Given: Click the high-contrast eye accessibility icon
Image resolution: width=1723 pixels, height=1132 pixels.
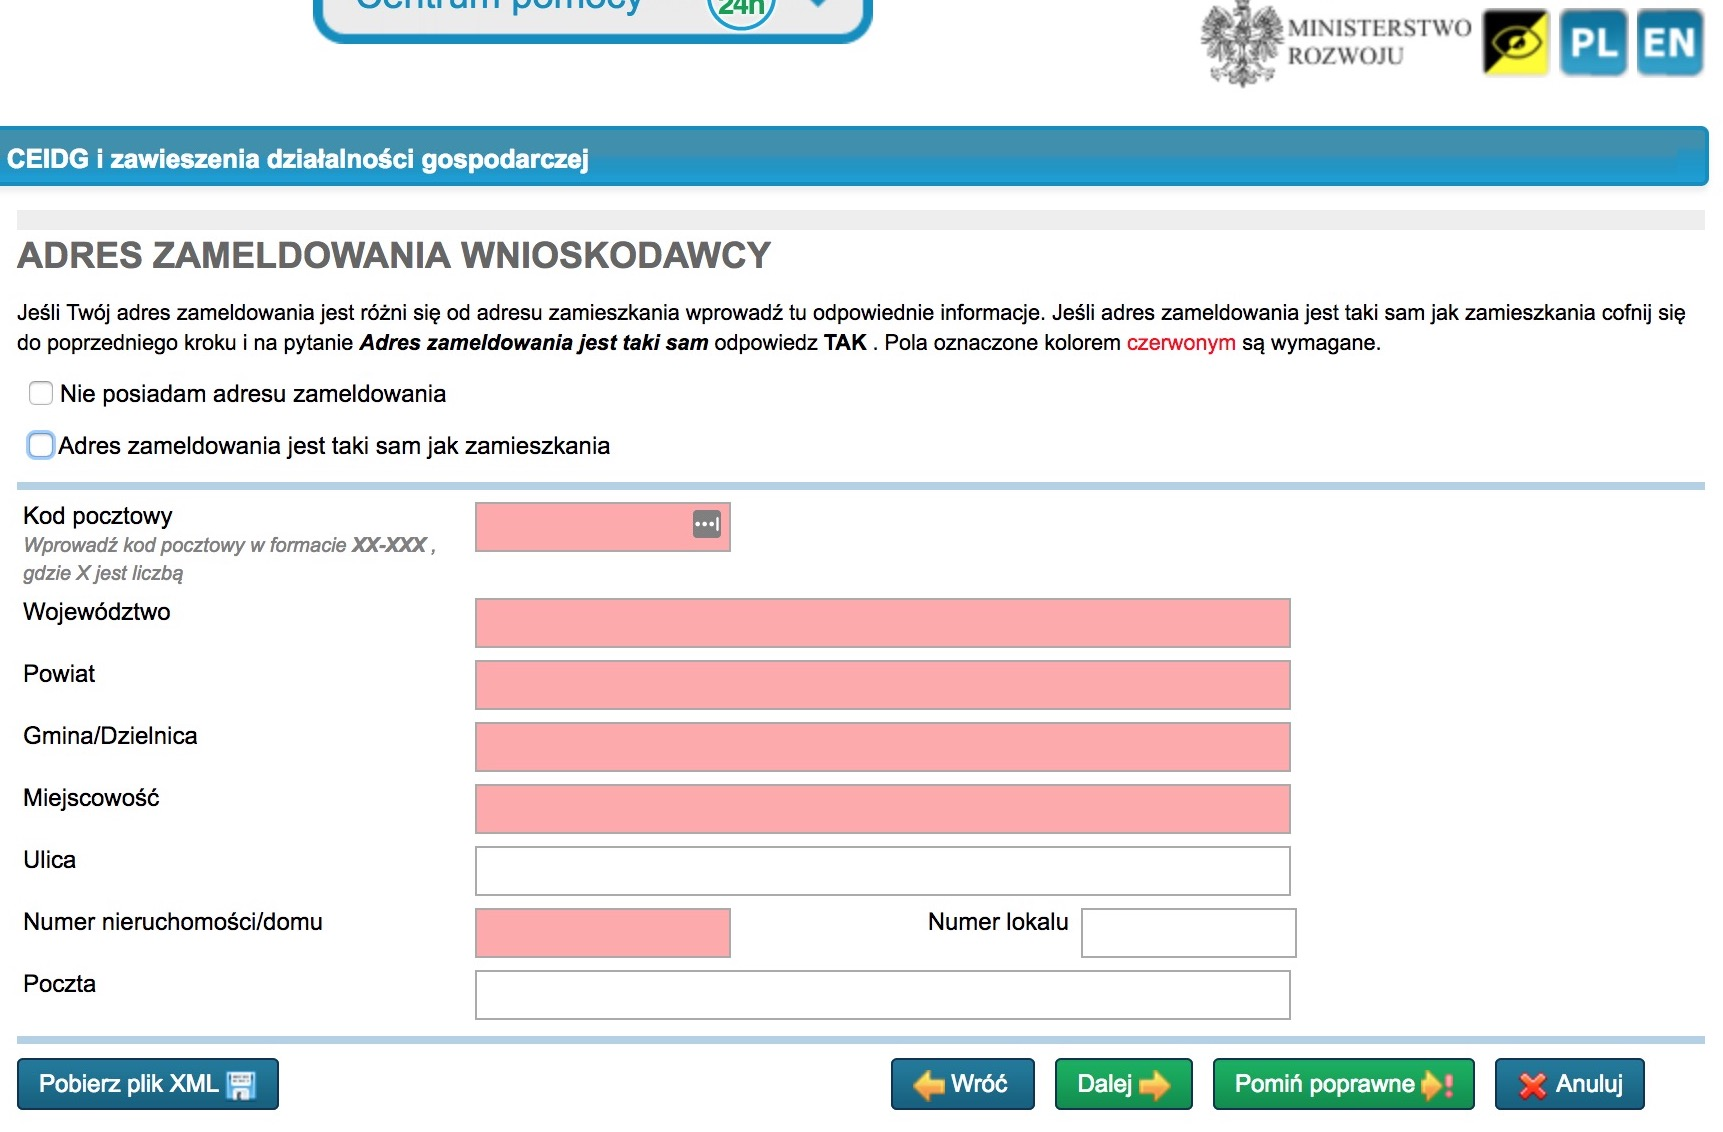Looking at the screenshot, I should click(1515, 42).
